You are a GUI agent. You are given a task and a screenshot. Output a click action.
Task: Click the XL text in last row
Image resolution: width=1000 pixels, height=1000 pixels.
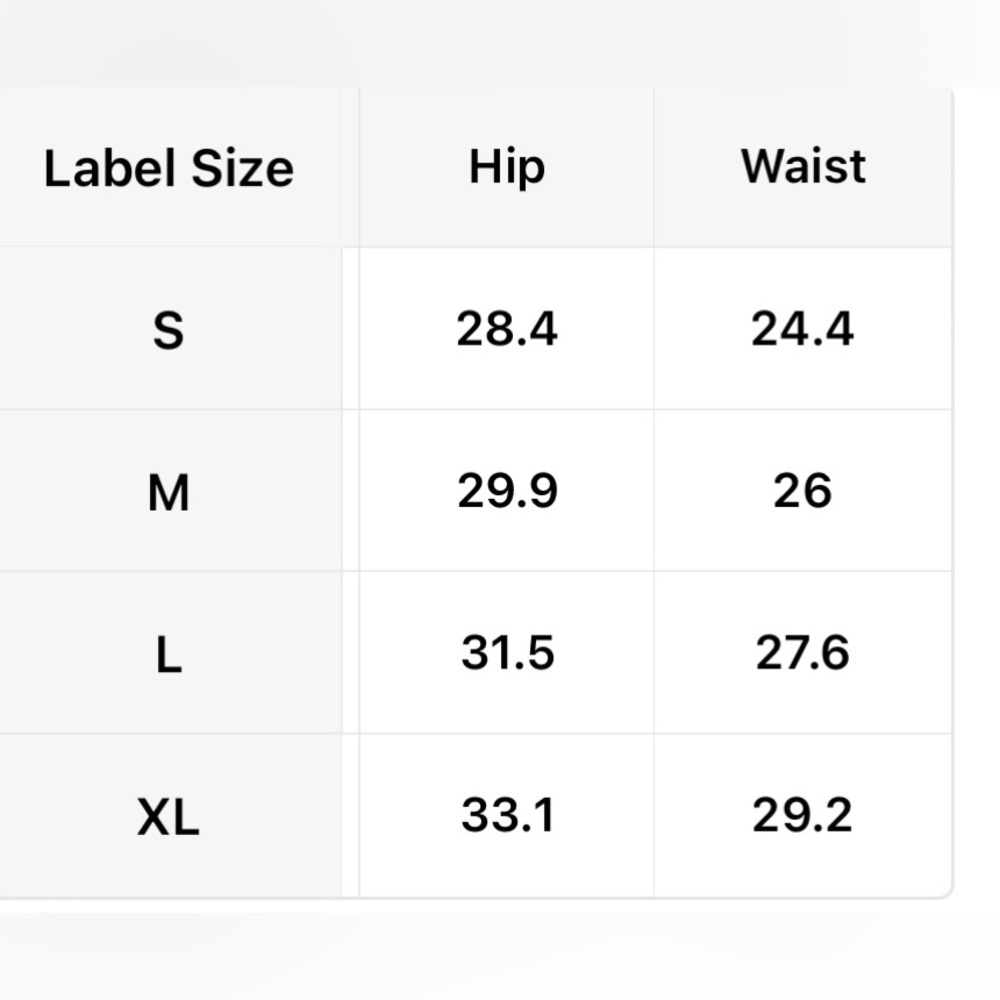point(168,816)
